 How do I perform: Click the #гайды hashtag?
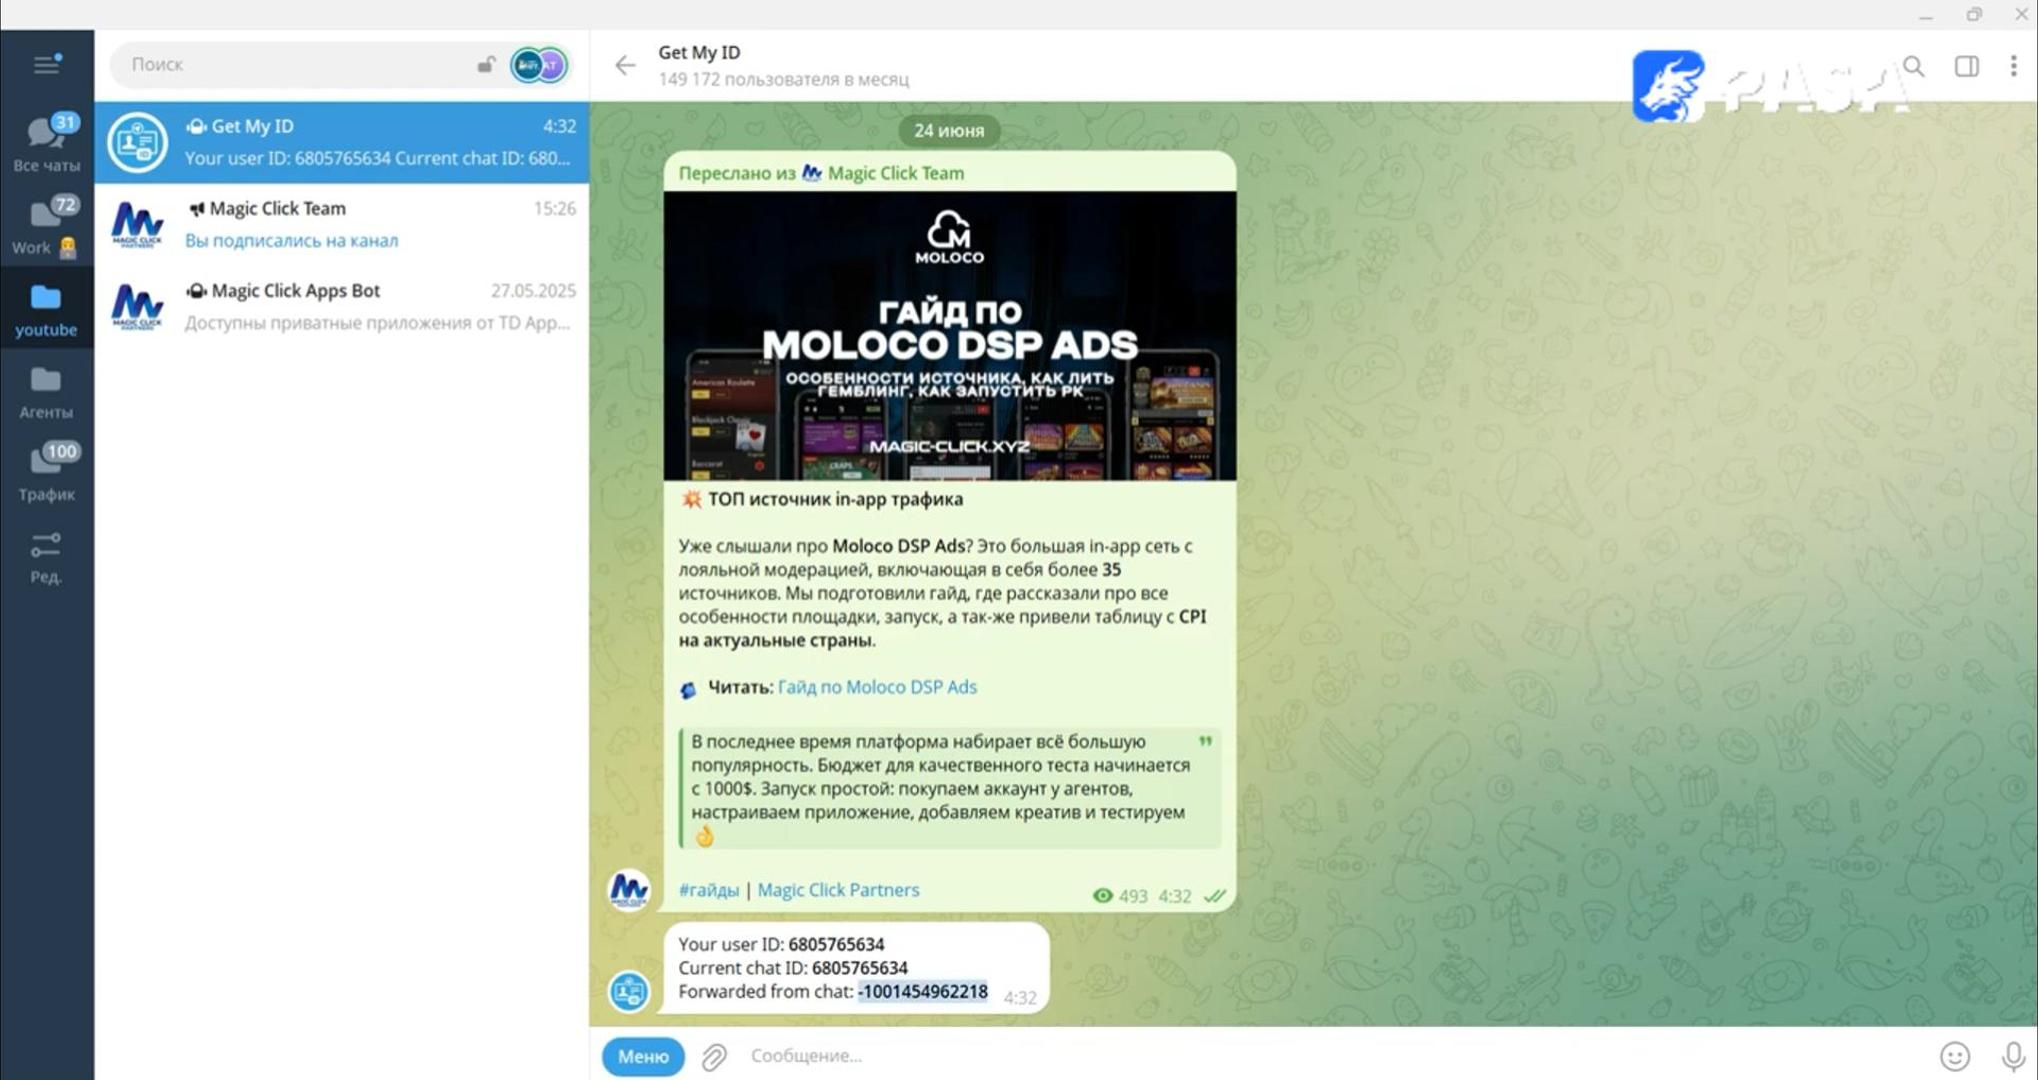pyautogui.click(x=708, y=890)
